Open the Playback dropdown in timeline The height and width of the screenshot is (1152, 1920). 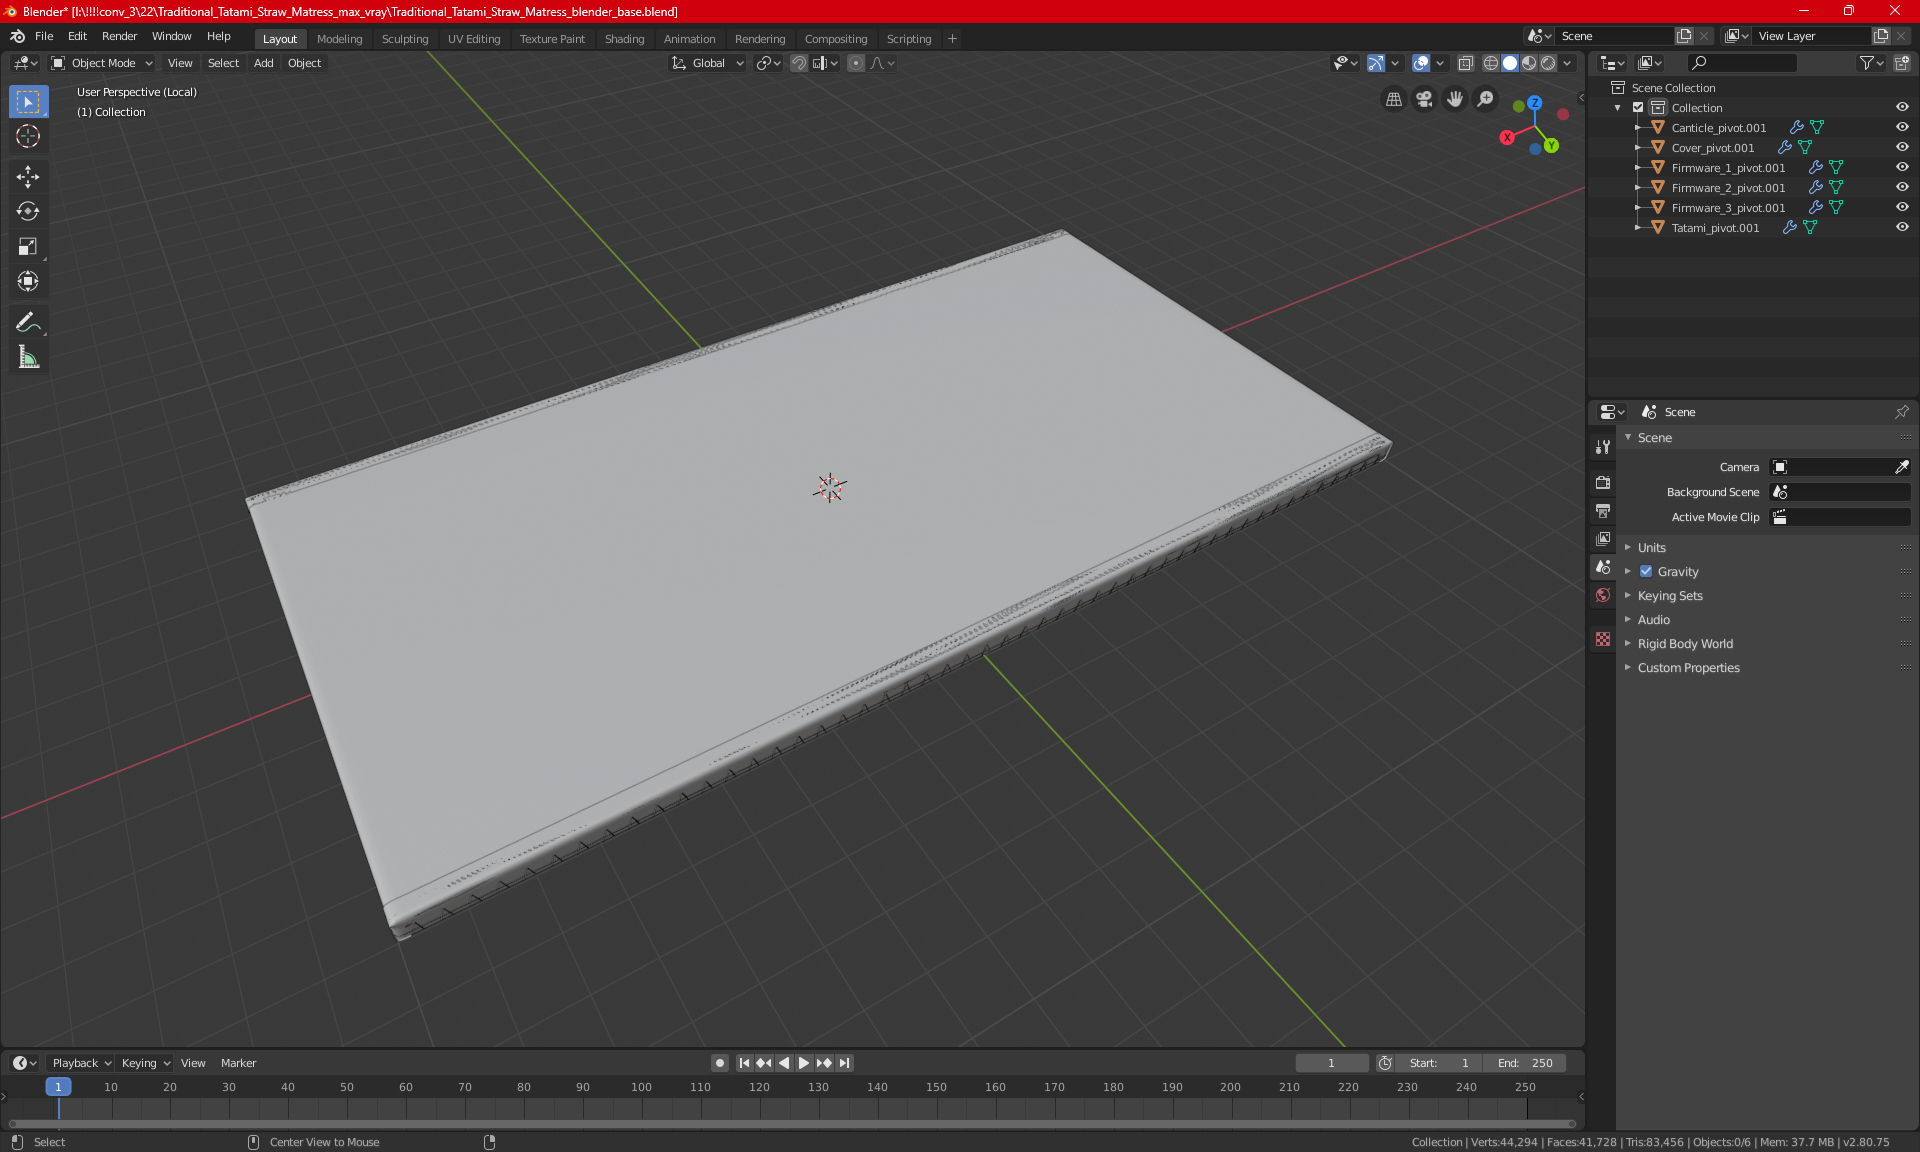tap(81, 1063)
